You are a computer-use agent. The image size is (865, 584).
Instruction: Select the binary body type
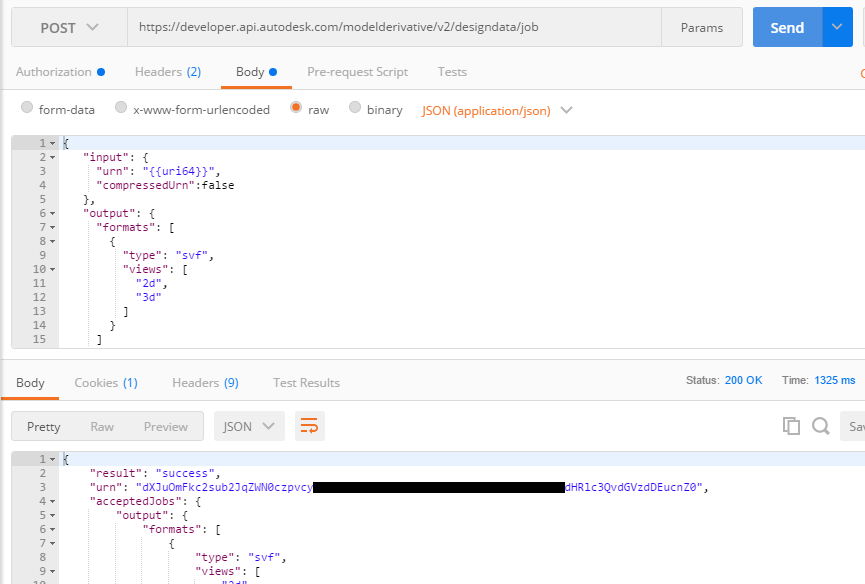(355, 108)
